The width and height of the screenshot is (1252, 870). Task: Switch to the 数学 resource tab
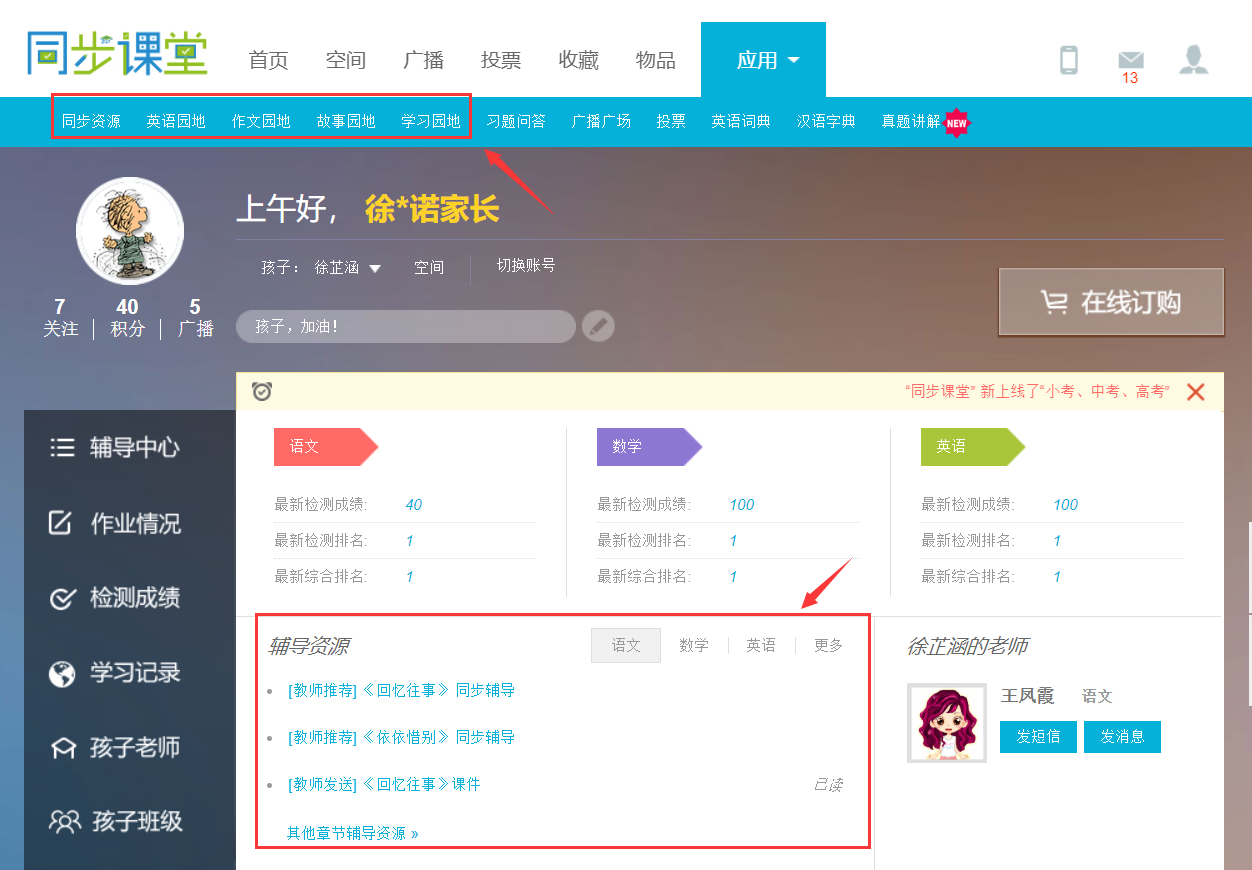click(693, 645)
